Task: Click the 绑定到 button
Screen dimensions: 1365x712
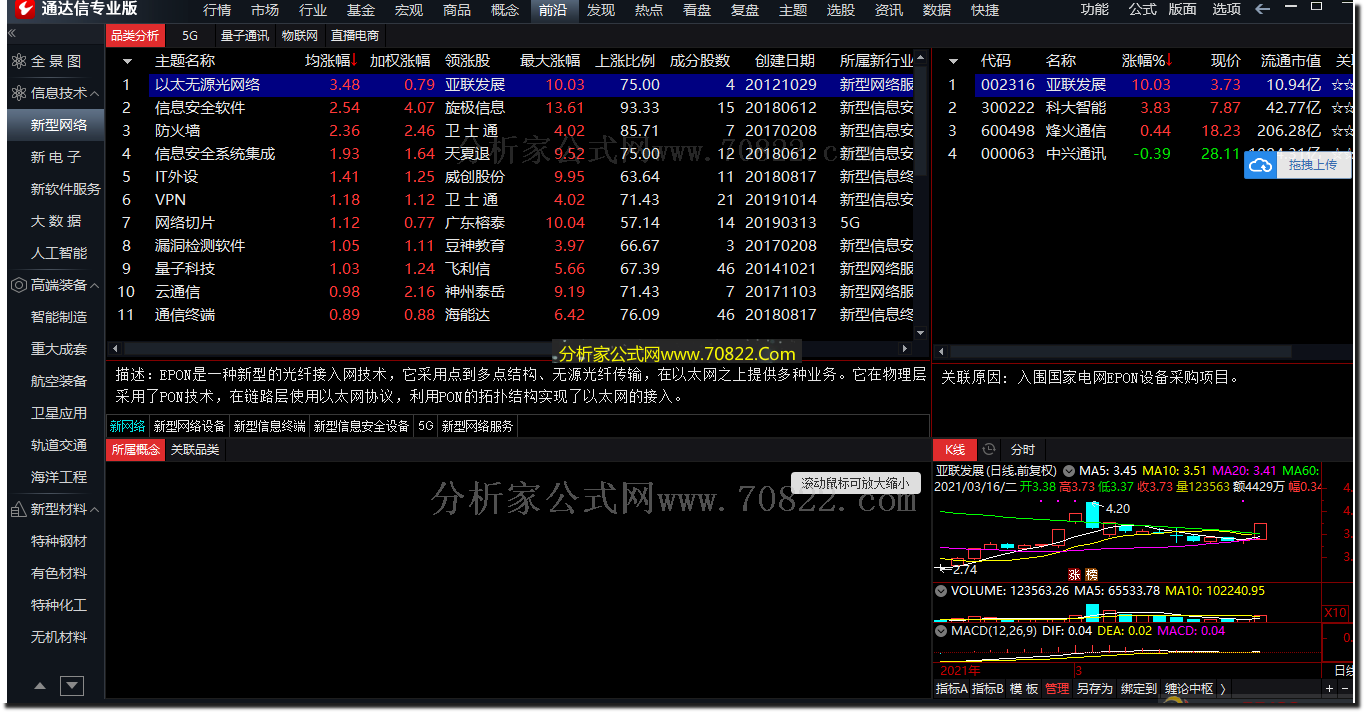Action: pos(1139,688)
